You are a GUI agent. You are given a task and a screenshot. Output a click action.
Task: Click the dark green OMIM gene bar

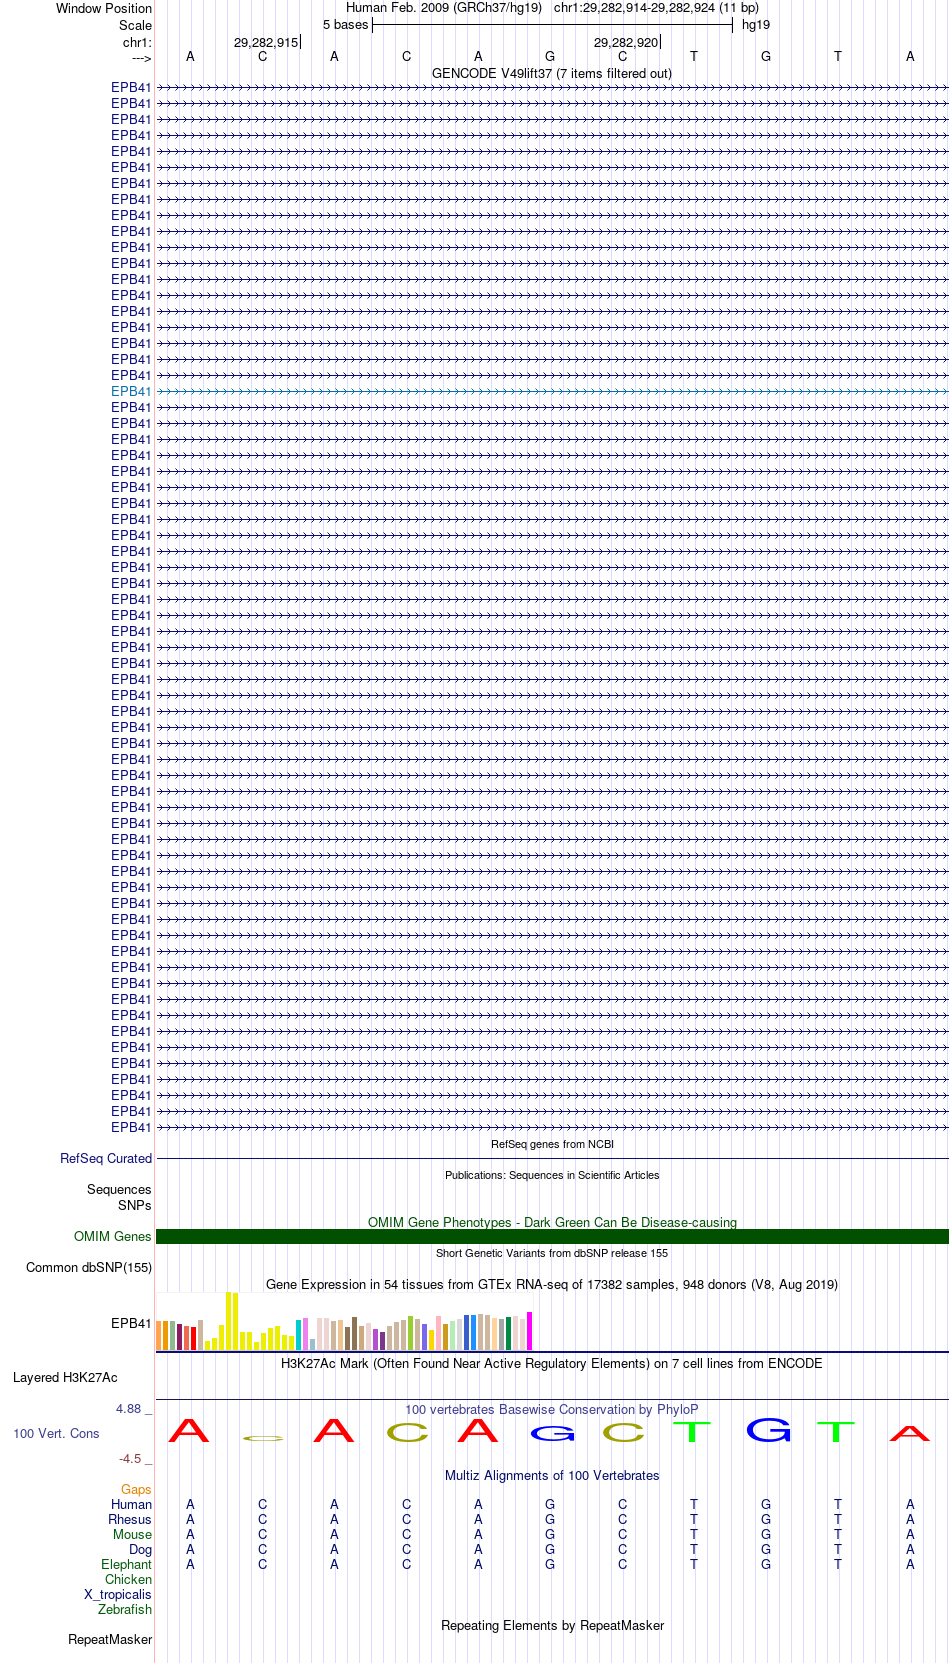click(x=552, y=1237)
